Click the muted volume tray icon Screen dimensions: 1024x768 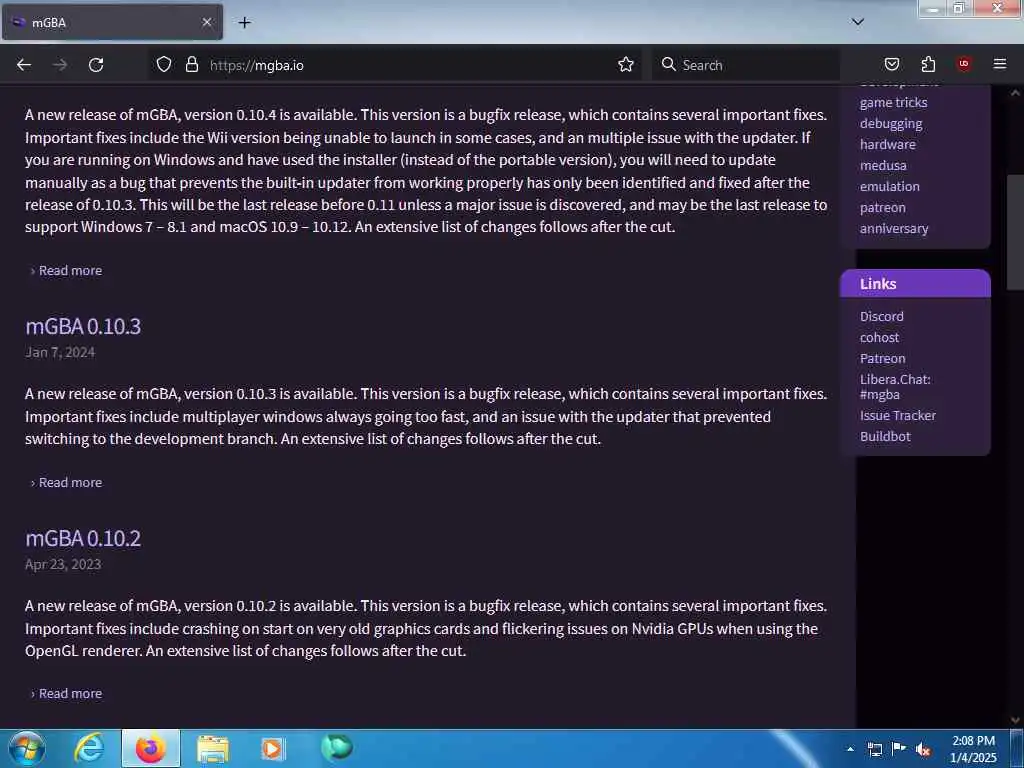click(923, 749)
